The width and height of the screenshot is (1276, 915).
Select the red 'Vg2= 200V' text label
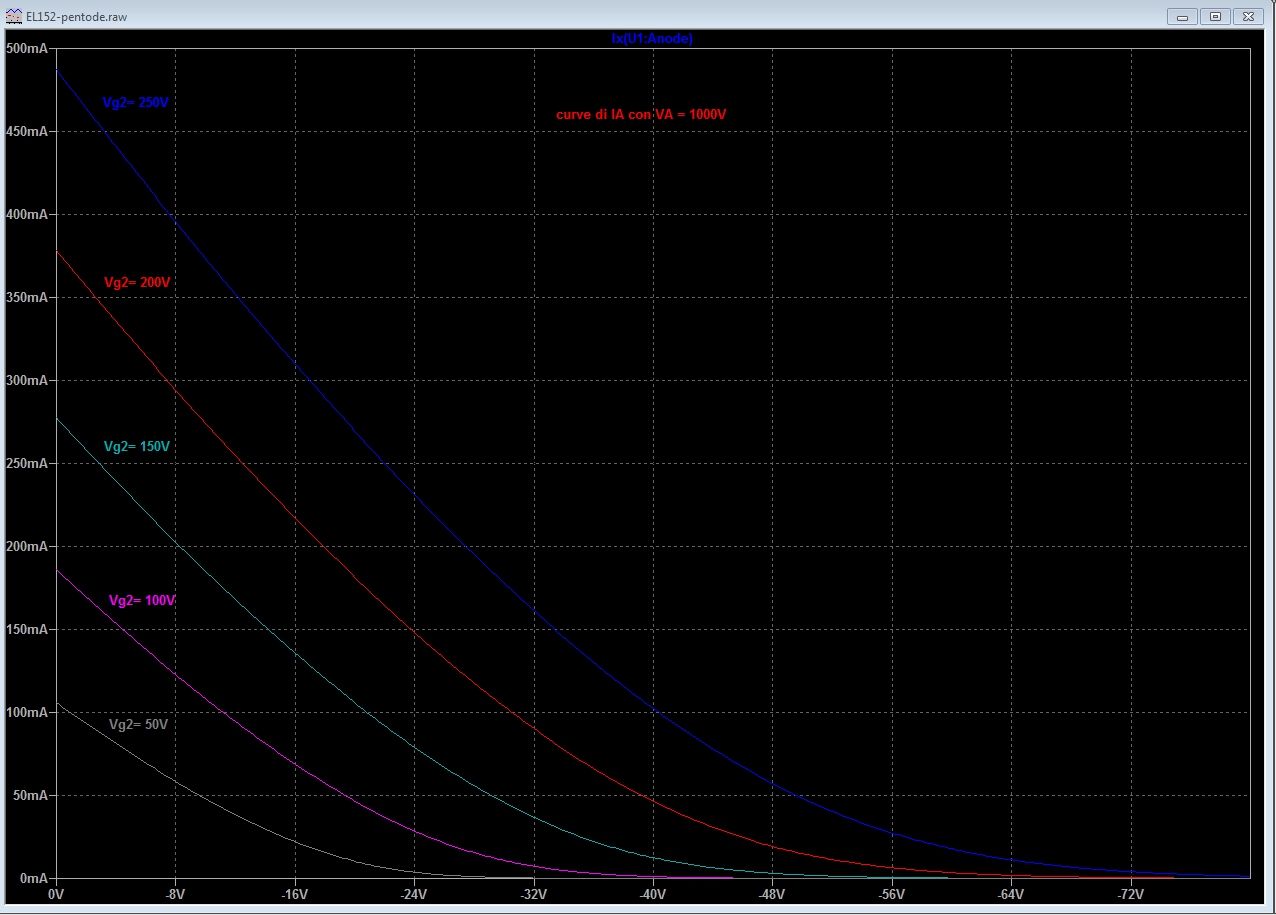137,283
